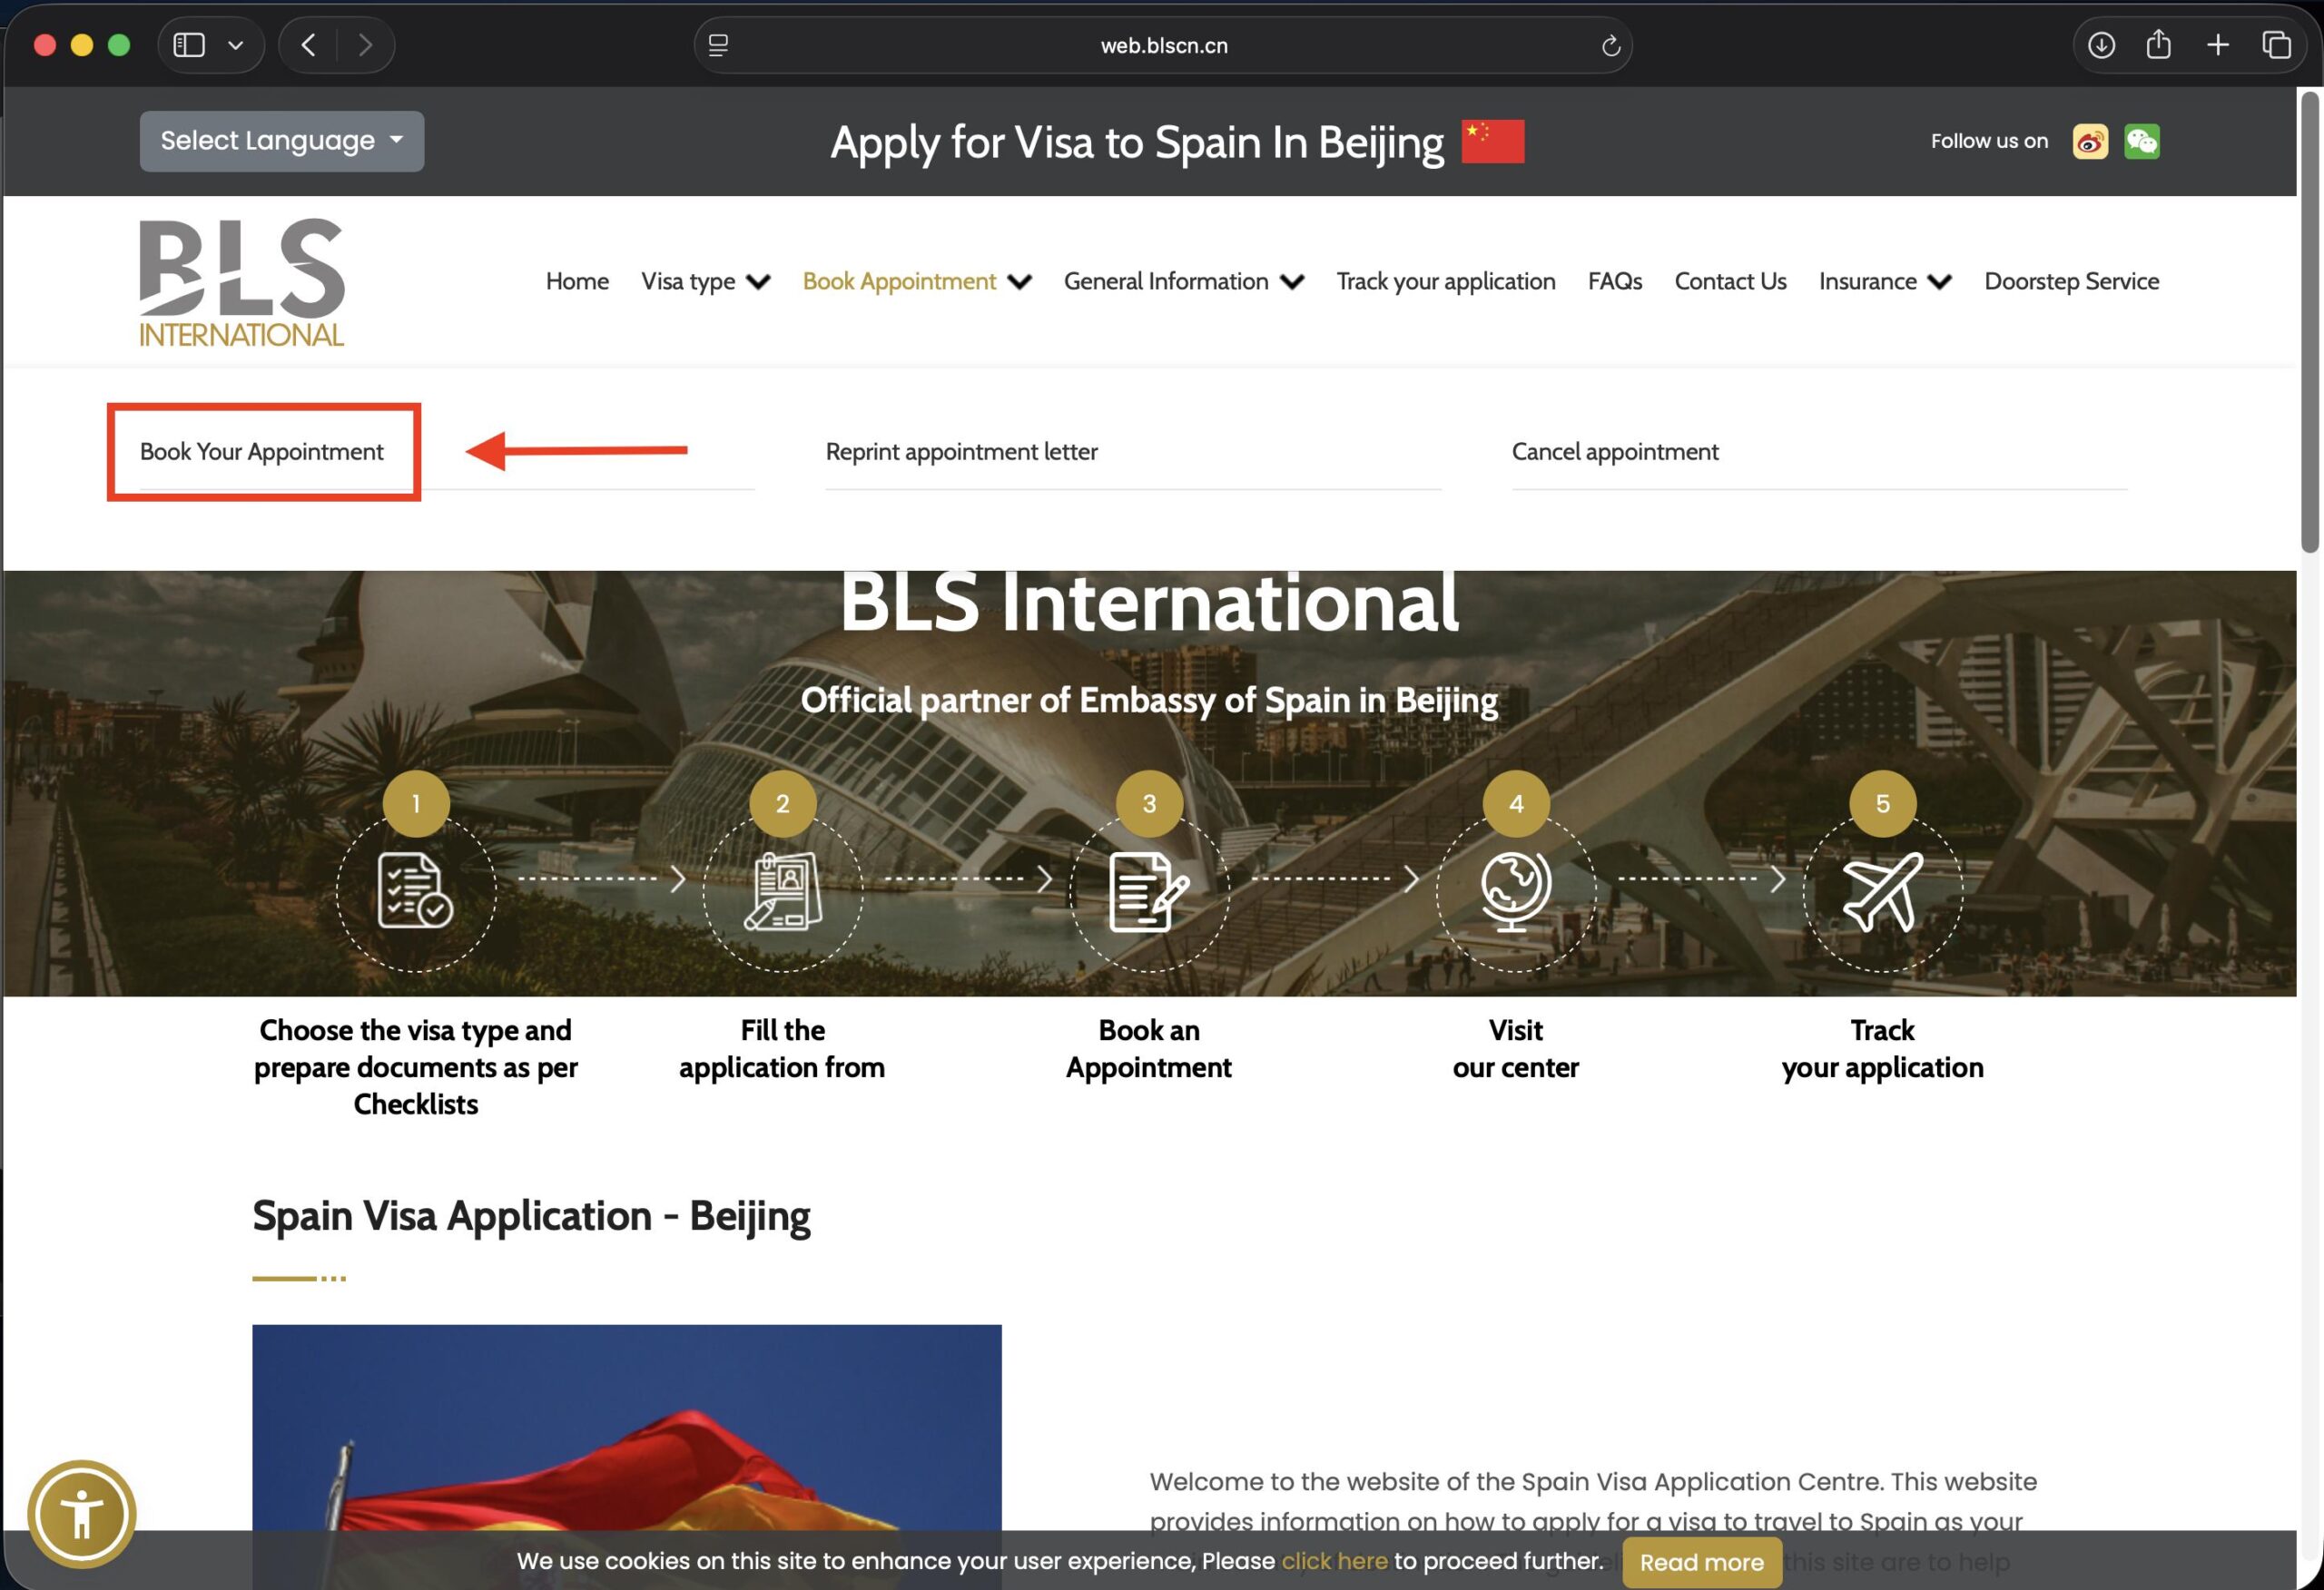Open the WeChat social icon
Screen dimensions: 2324x1590
click(2142, 141)
